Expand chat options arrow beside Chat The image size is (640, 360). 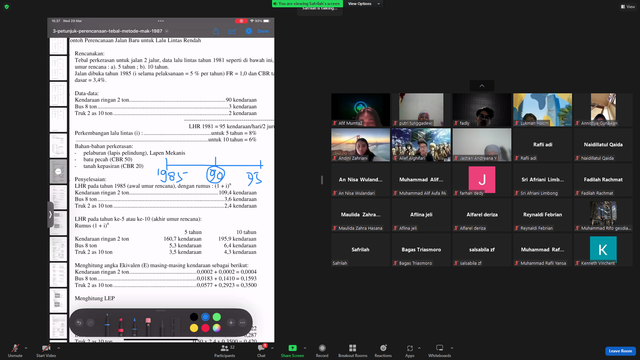[x=272, y=348]
